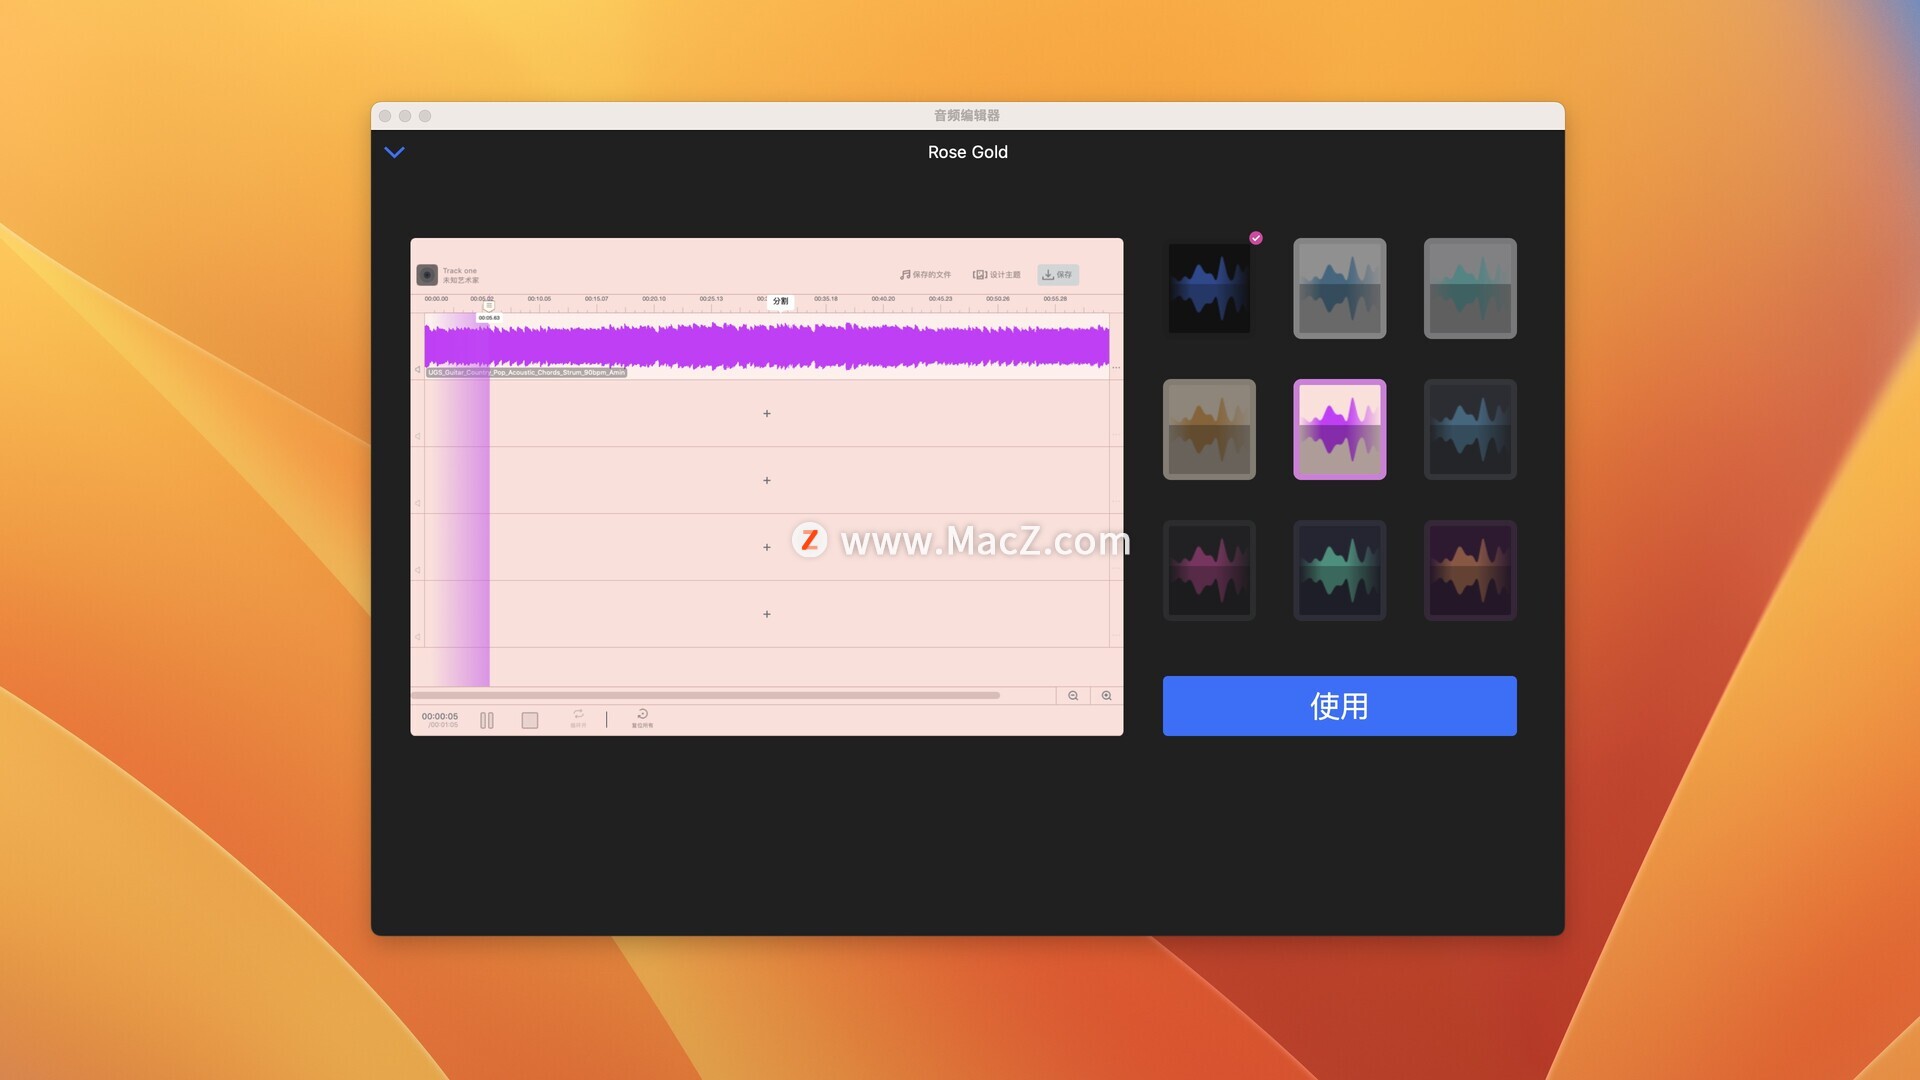Click the plus in the third empty track

pos(767,547)
